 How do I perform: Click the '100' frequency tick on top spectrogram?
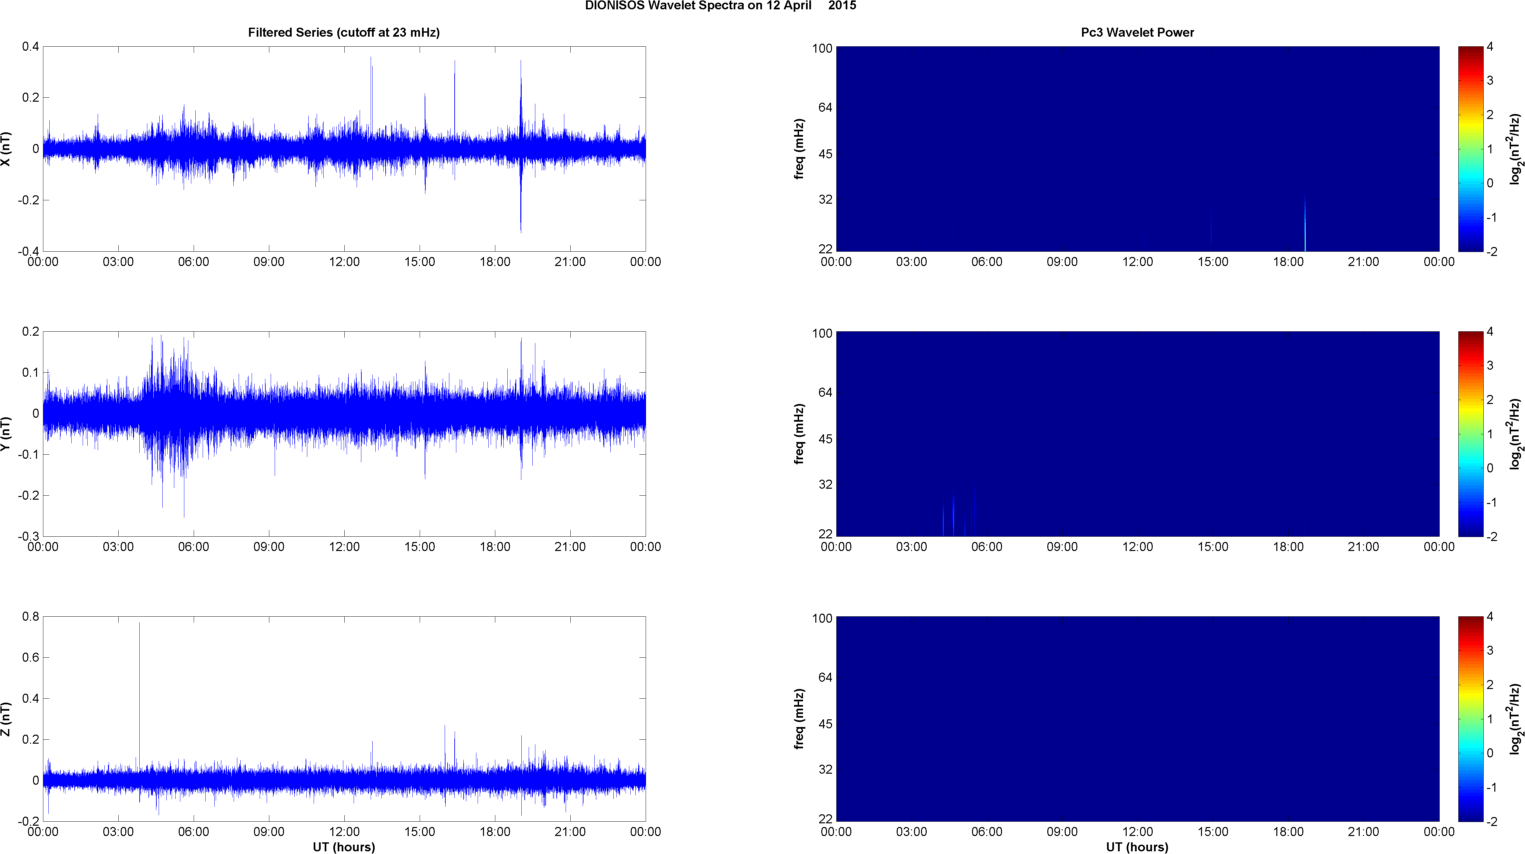tap(822, 48)
